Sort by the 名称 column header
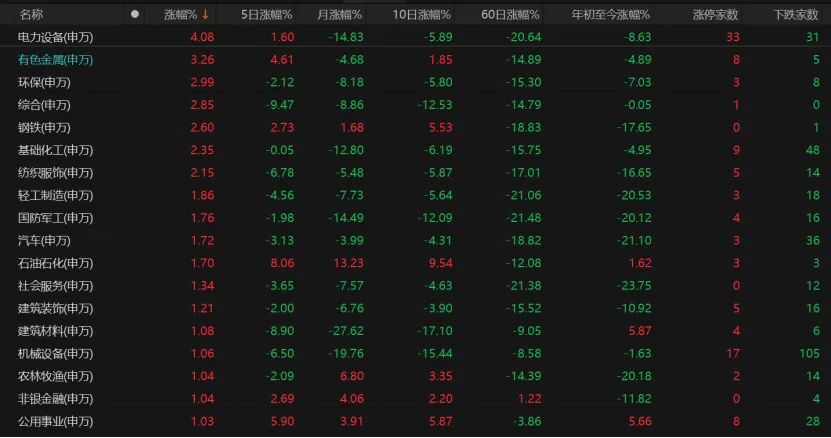Image resolution: width=831 pixels, height=438 pixels. click(31, 15)
